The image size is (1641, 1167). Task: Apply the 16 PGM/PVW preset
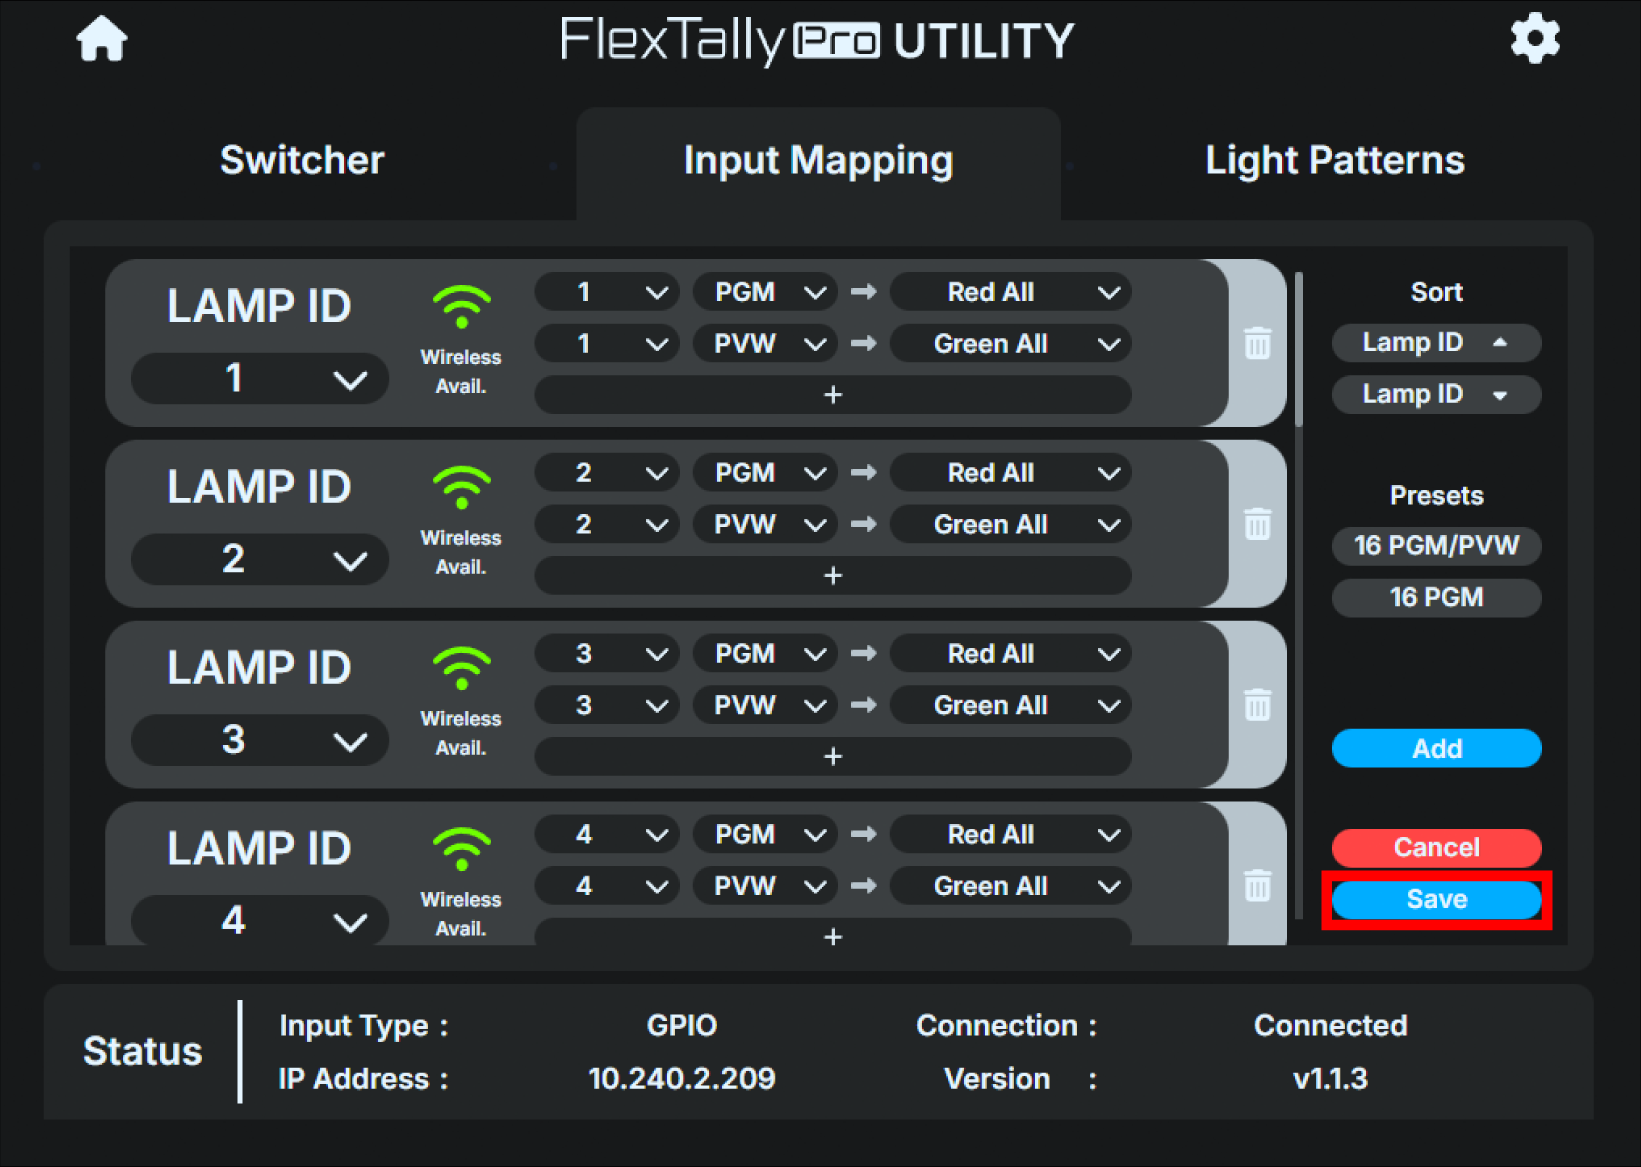(x=1436, y=546)
